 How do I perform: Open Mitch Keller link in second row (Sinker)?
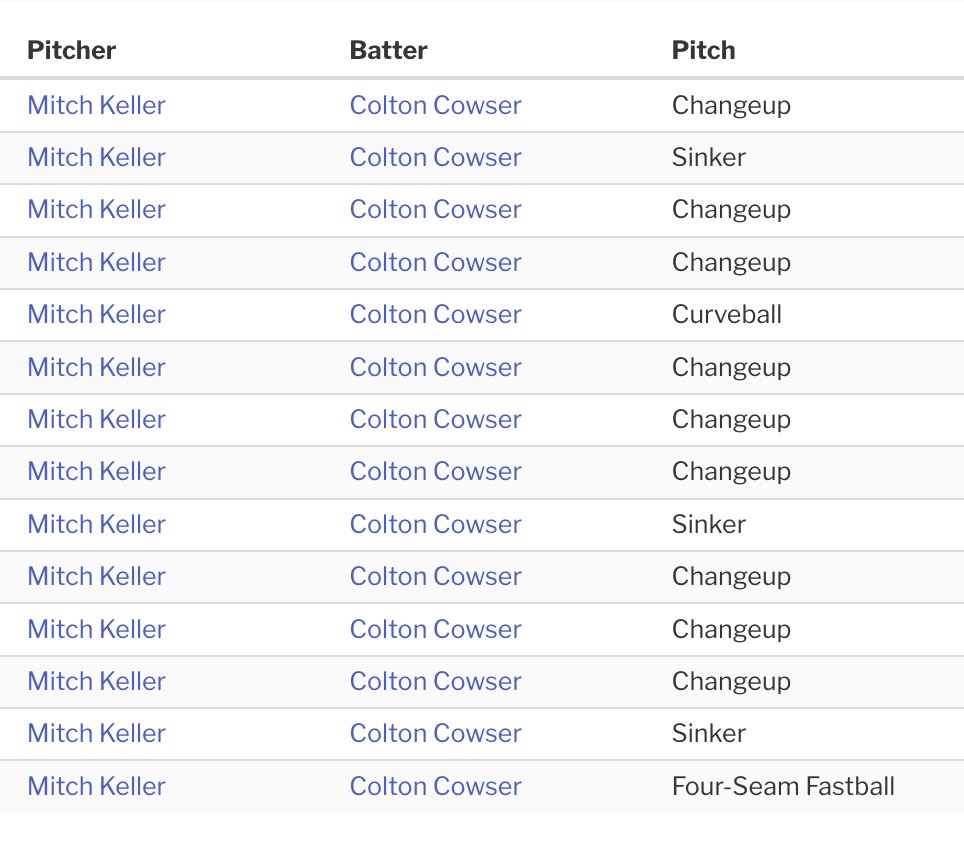click(97, 157)
